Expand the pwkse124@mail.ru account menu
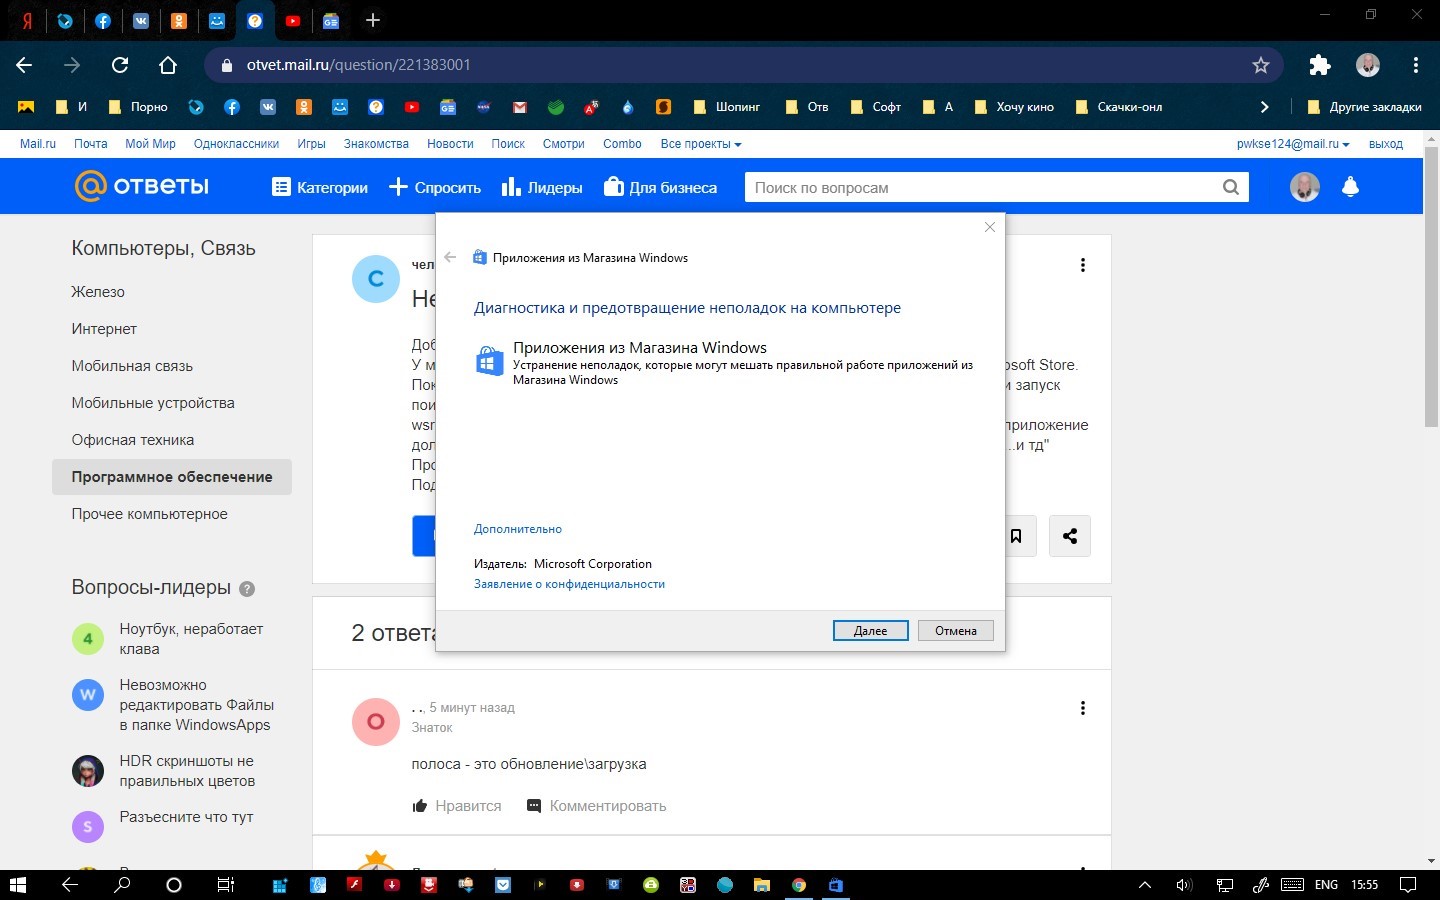 1293,144
